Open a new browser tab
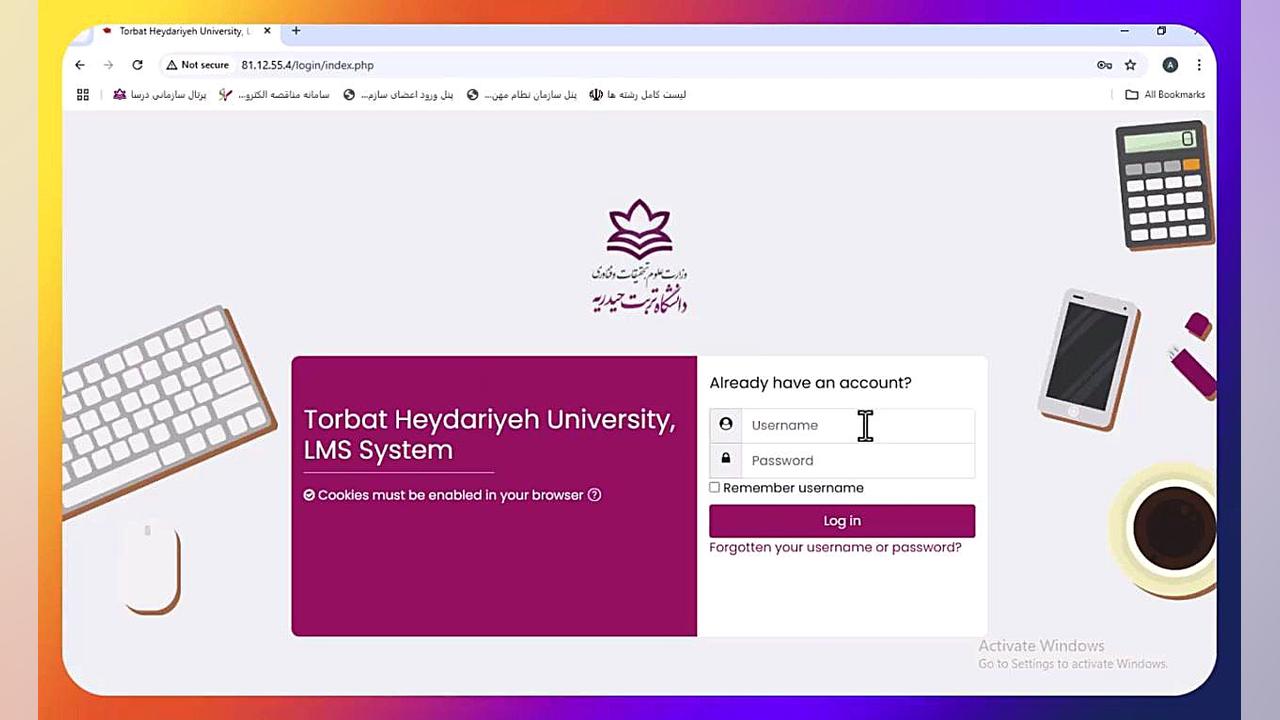Screen dimensions: 1280x720 (296, 31)
